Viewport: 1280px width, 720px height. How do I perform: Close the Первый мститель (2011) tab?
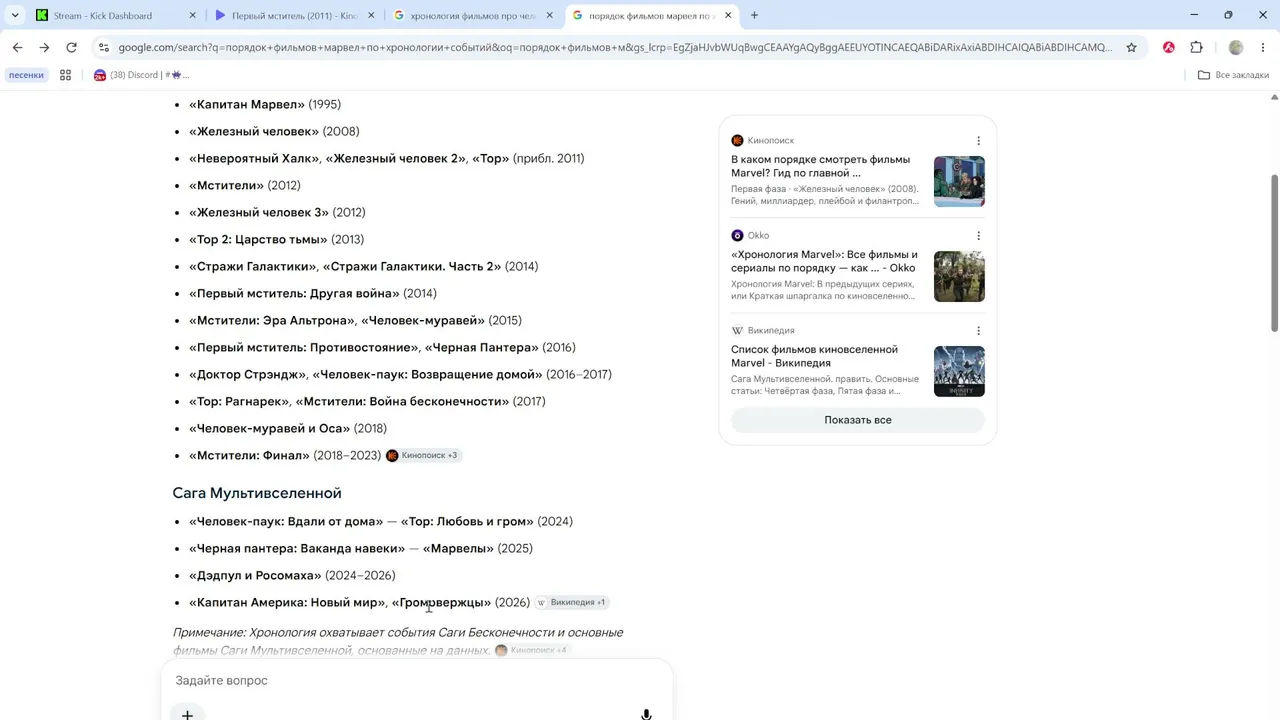click(x=371, y=15)
